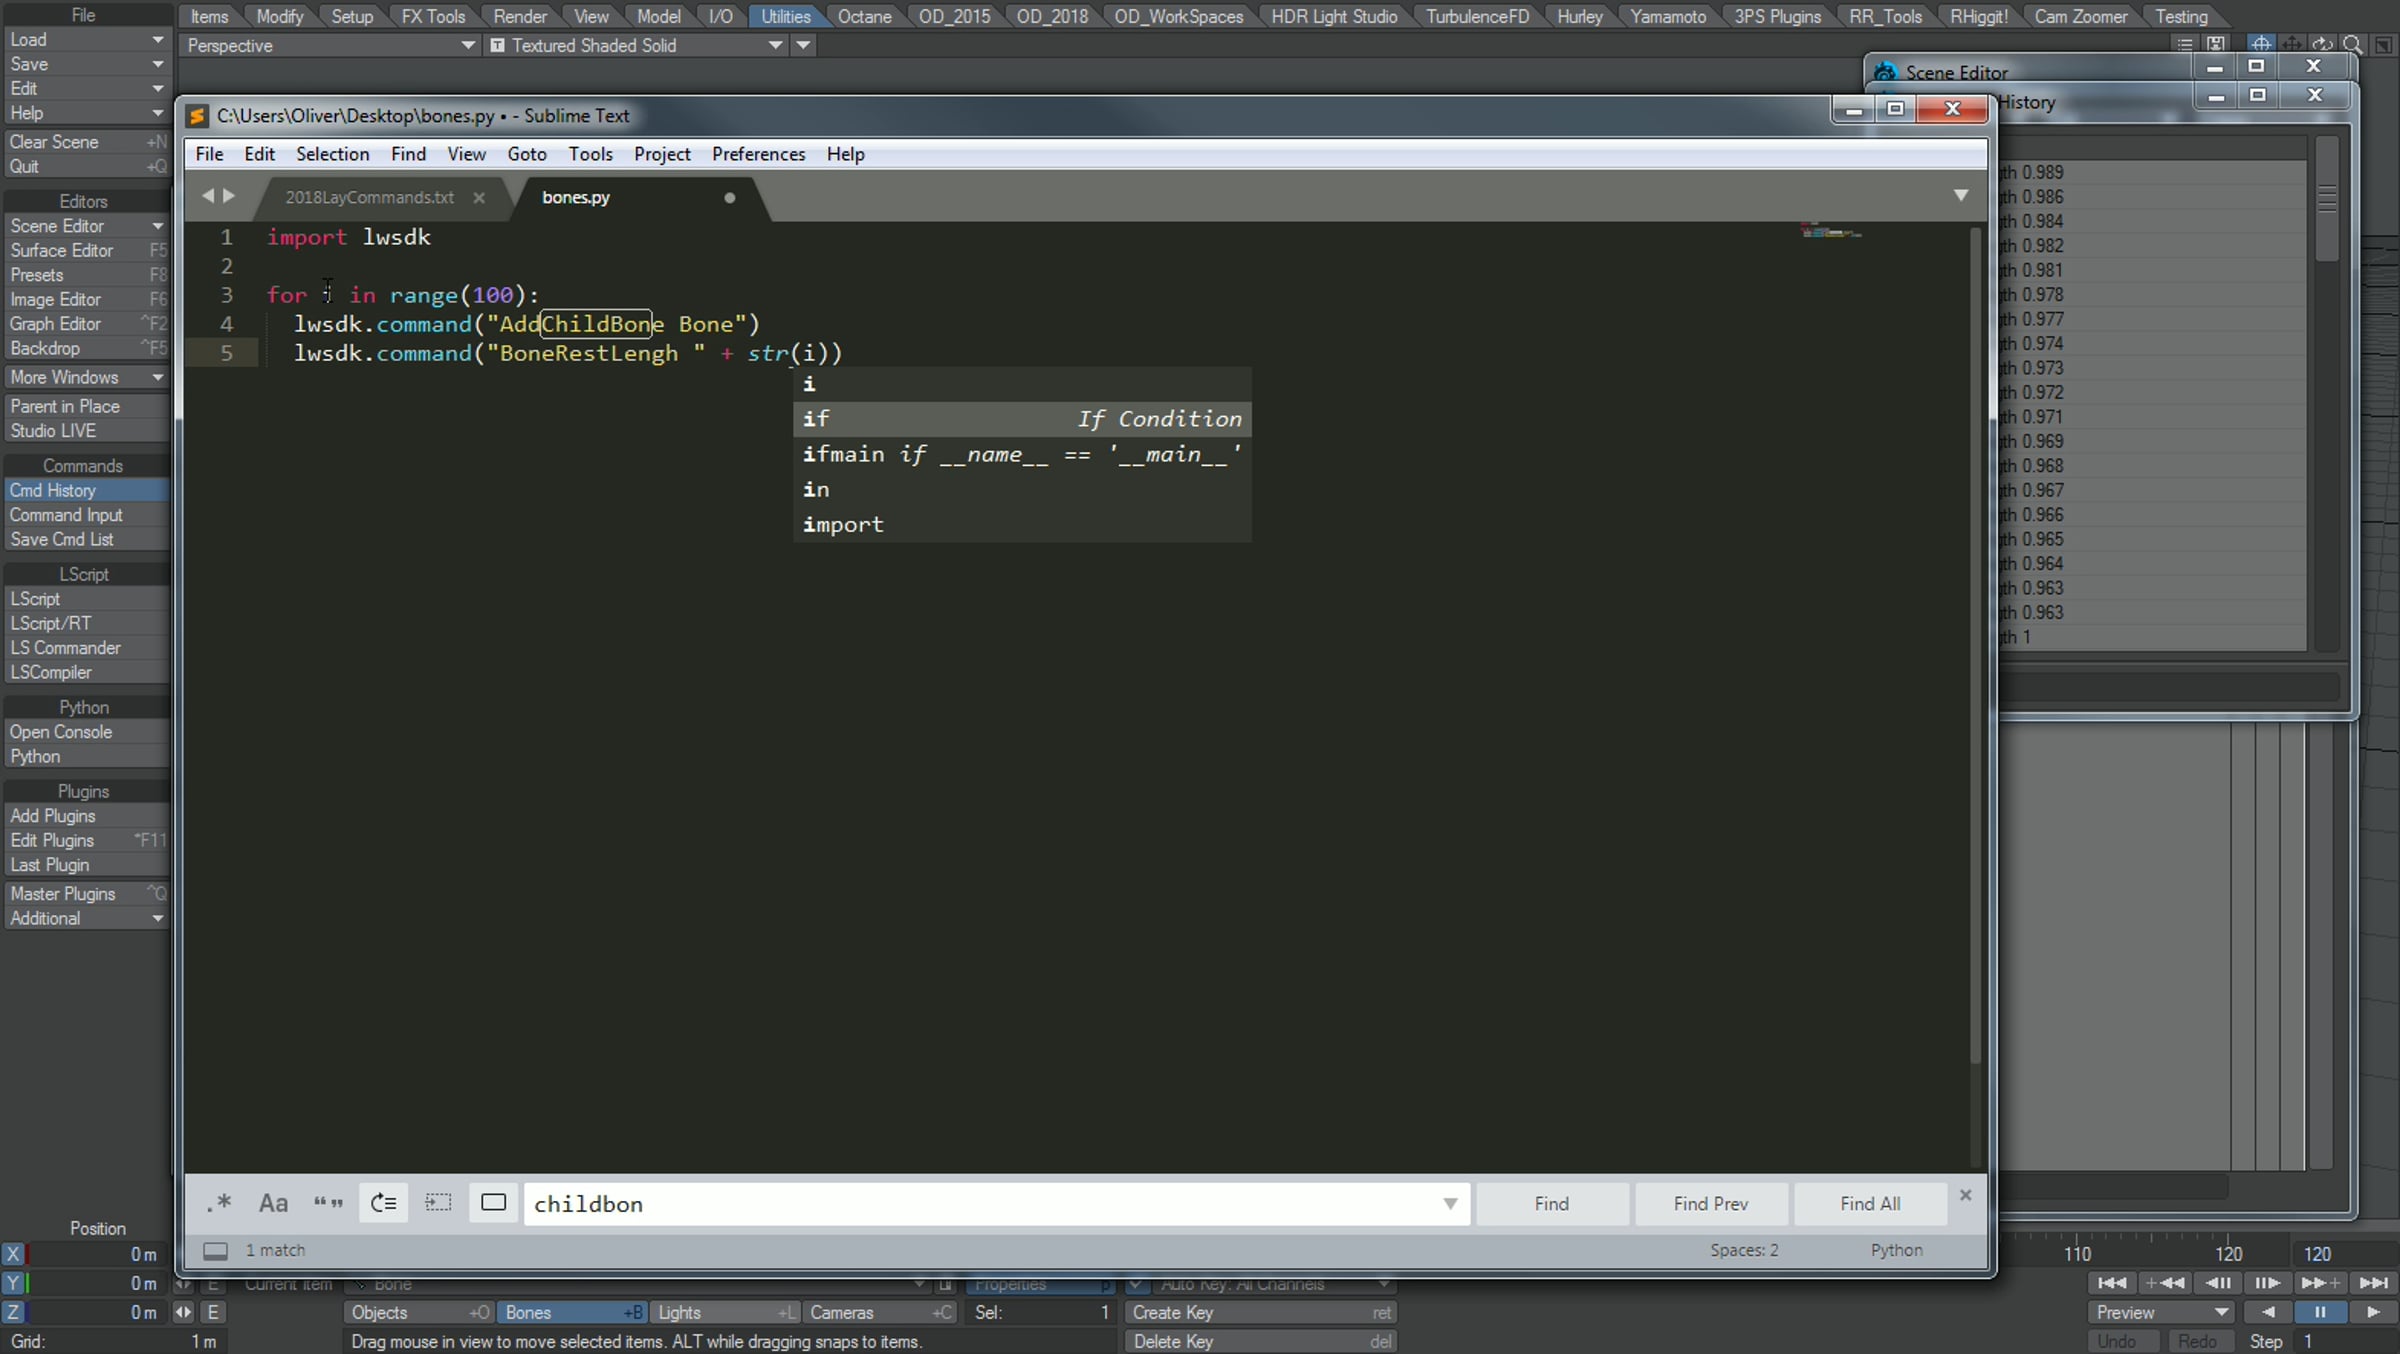The image size is (2400, 1354).
Task: Open Sublime Text Selection menu
Action: tap(332, 154)
